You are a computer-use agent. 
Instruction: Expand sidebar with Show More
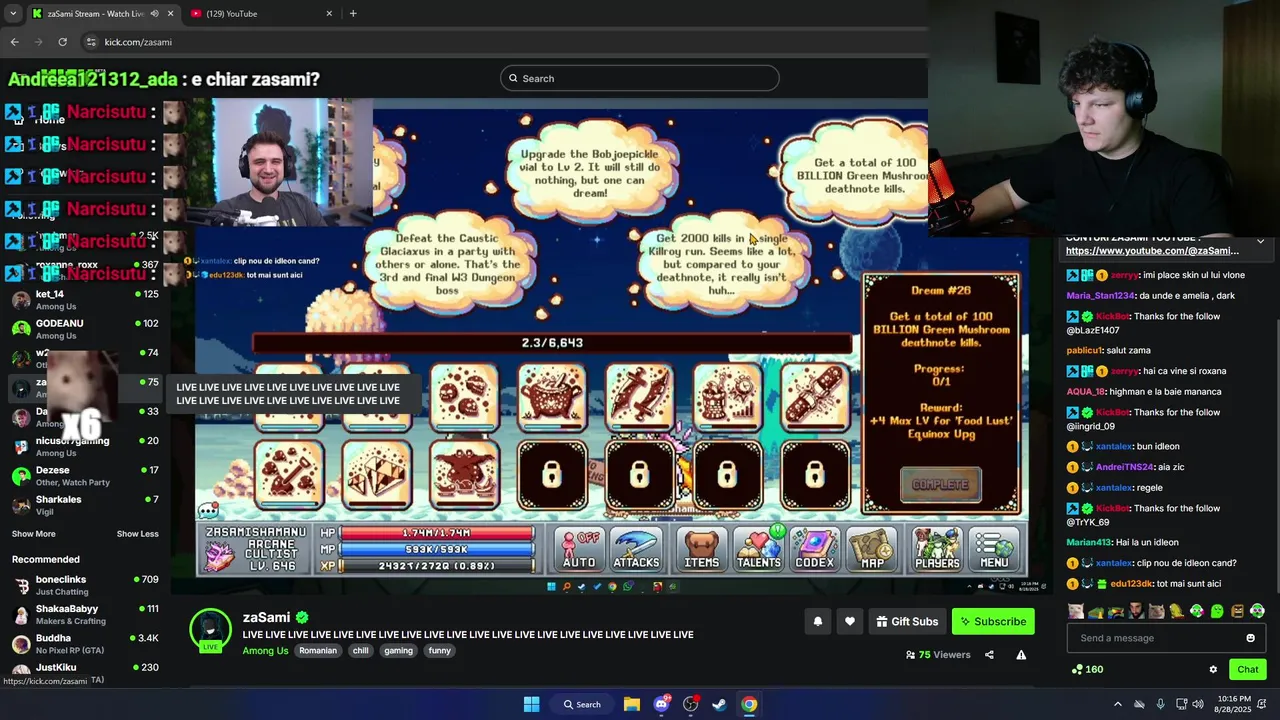[33, 534]
